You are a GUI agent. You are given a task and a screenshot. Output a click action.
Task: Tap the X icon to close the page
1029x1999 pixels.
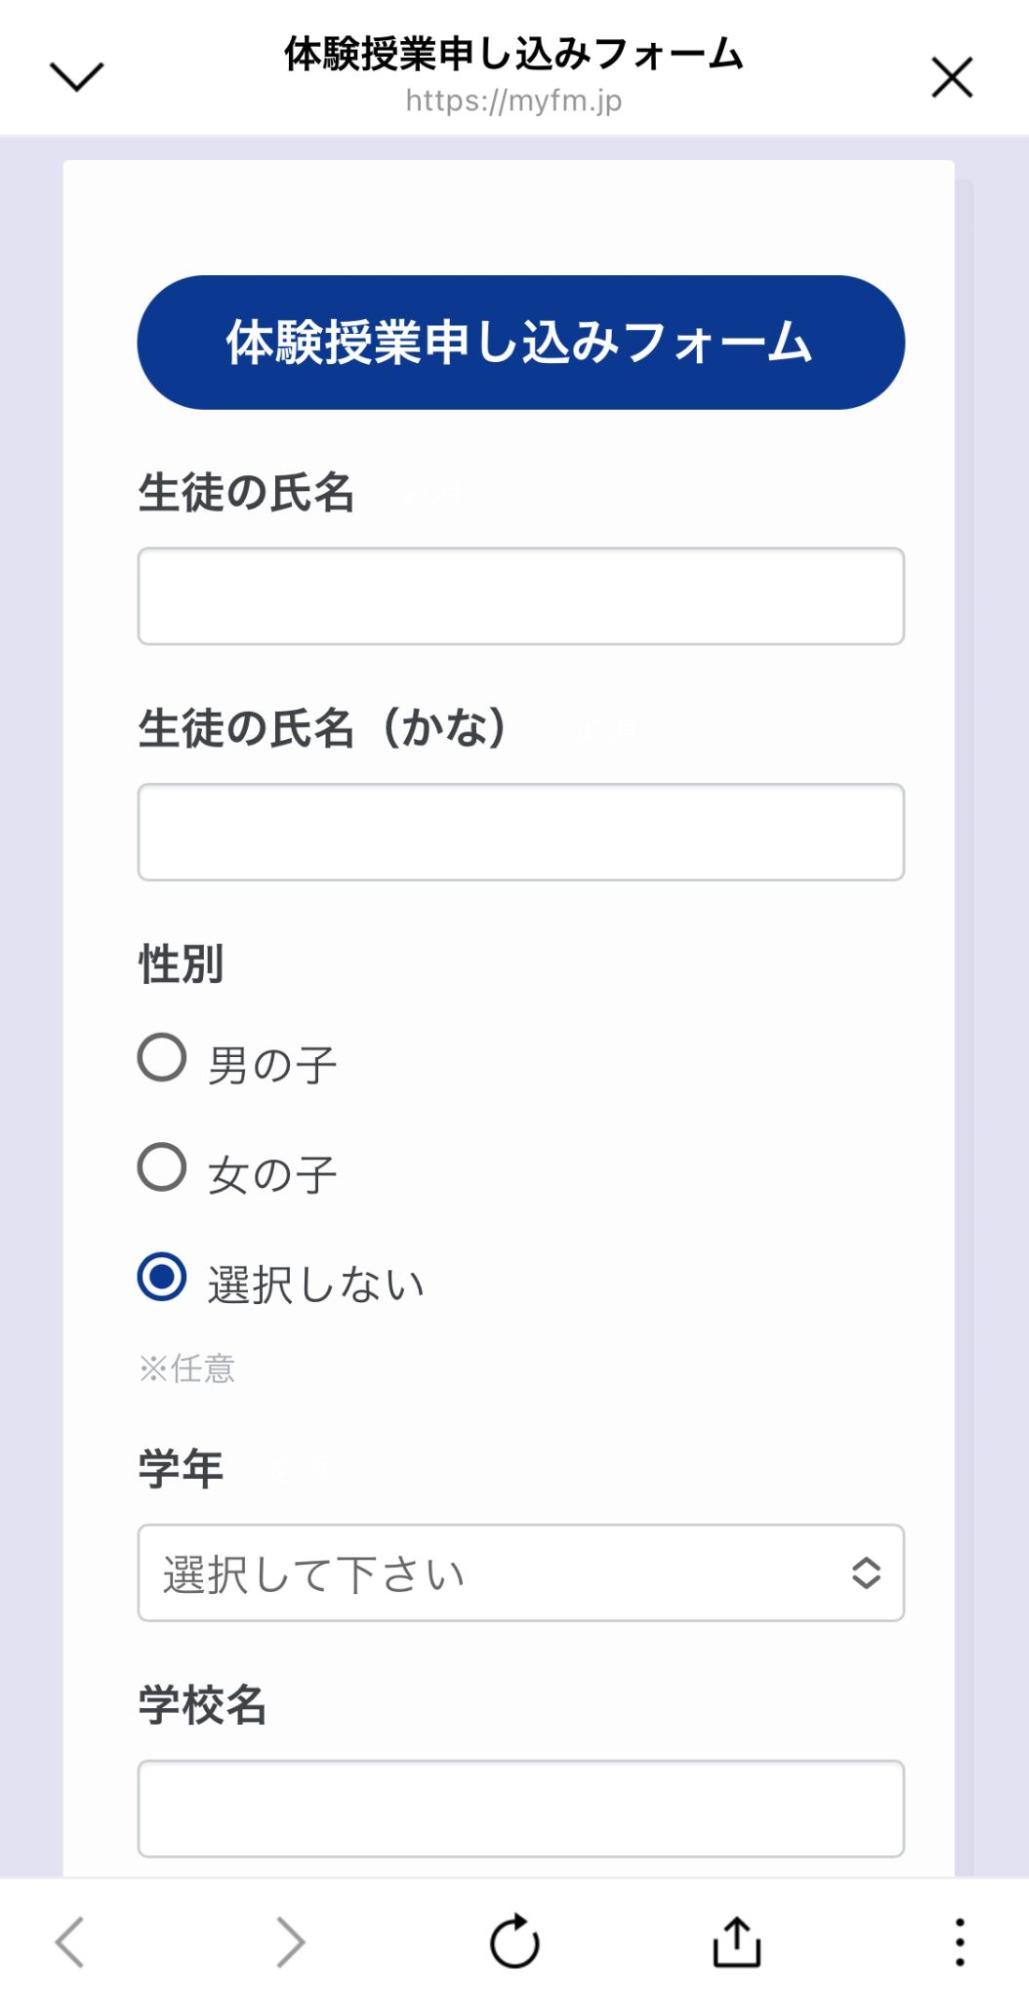951,77
